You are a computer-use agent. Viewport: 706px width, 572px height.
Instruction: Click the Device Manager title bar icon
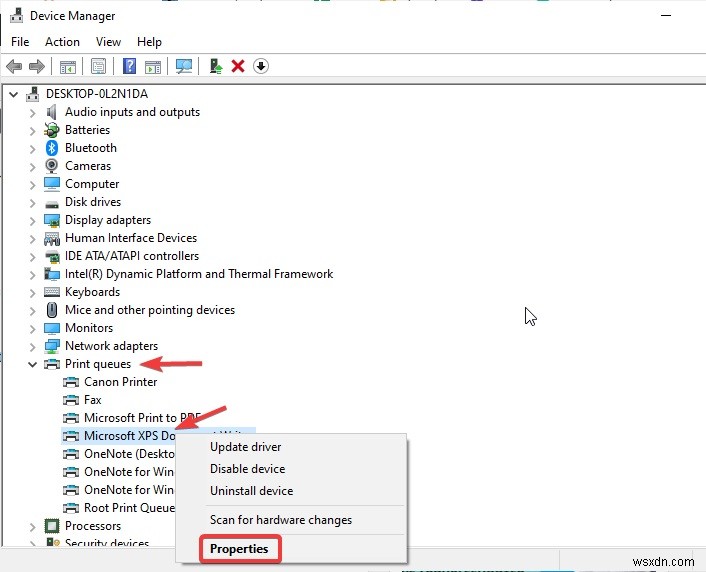click(17, 15)
